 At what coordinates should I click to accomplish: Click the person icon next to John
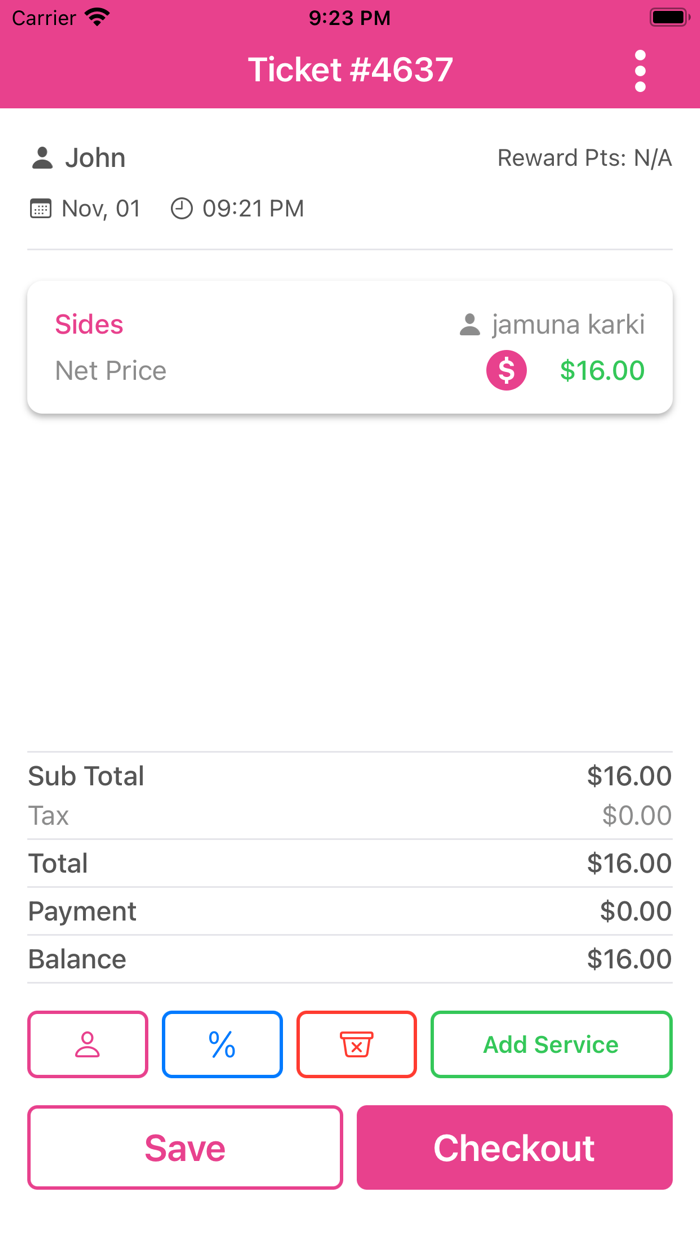point(40,157)
